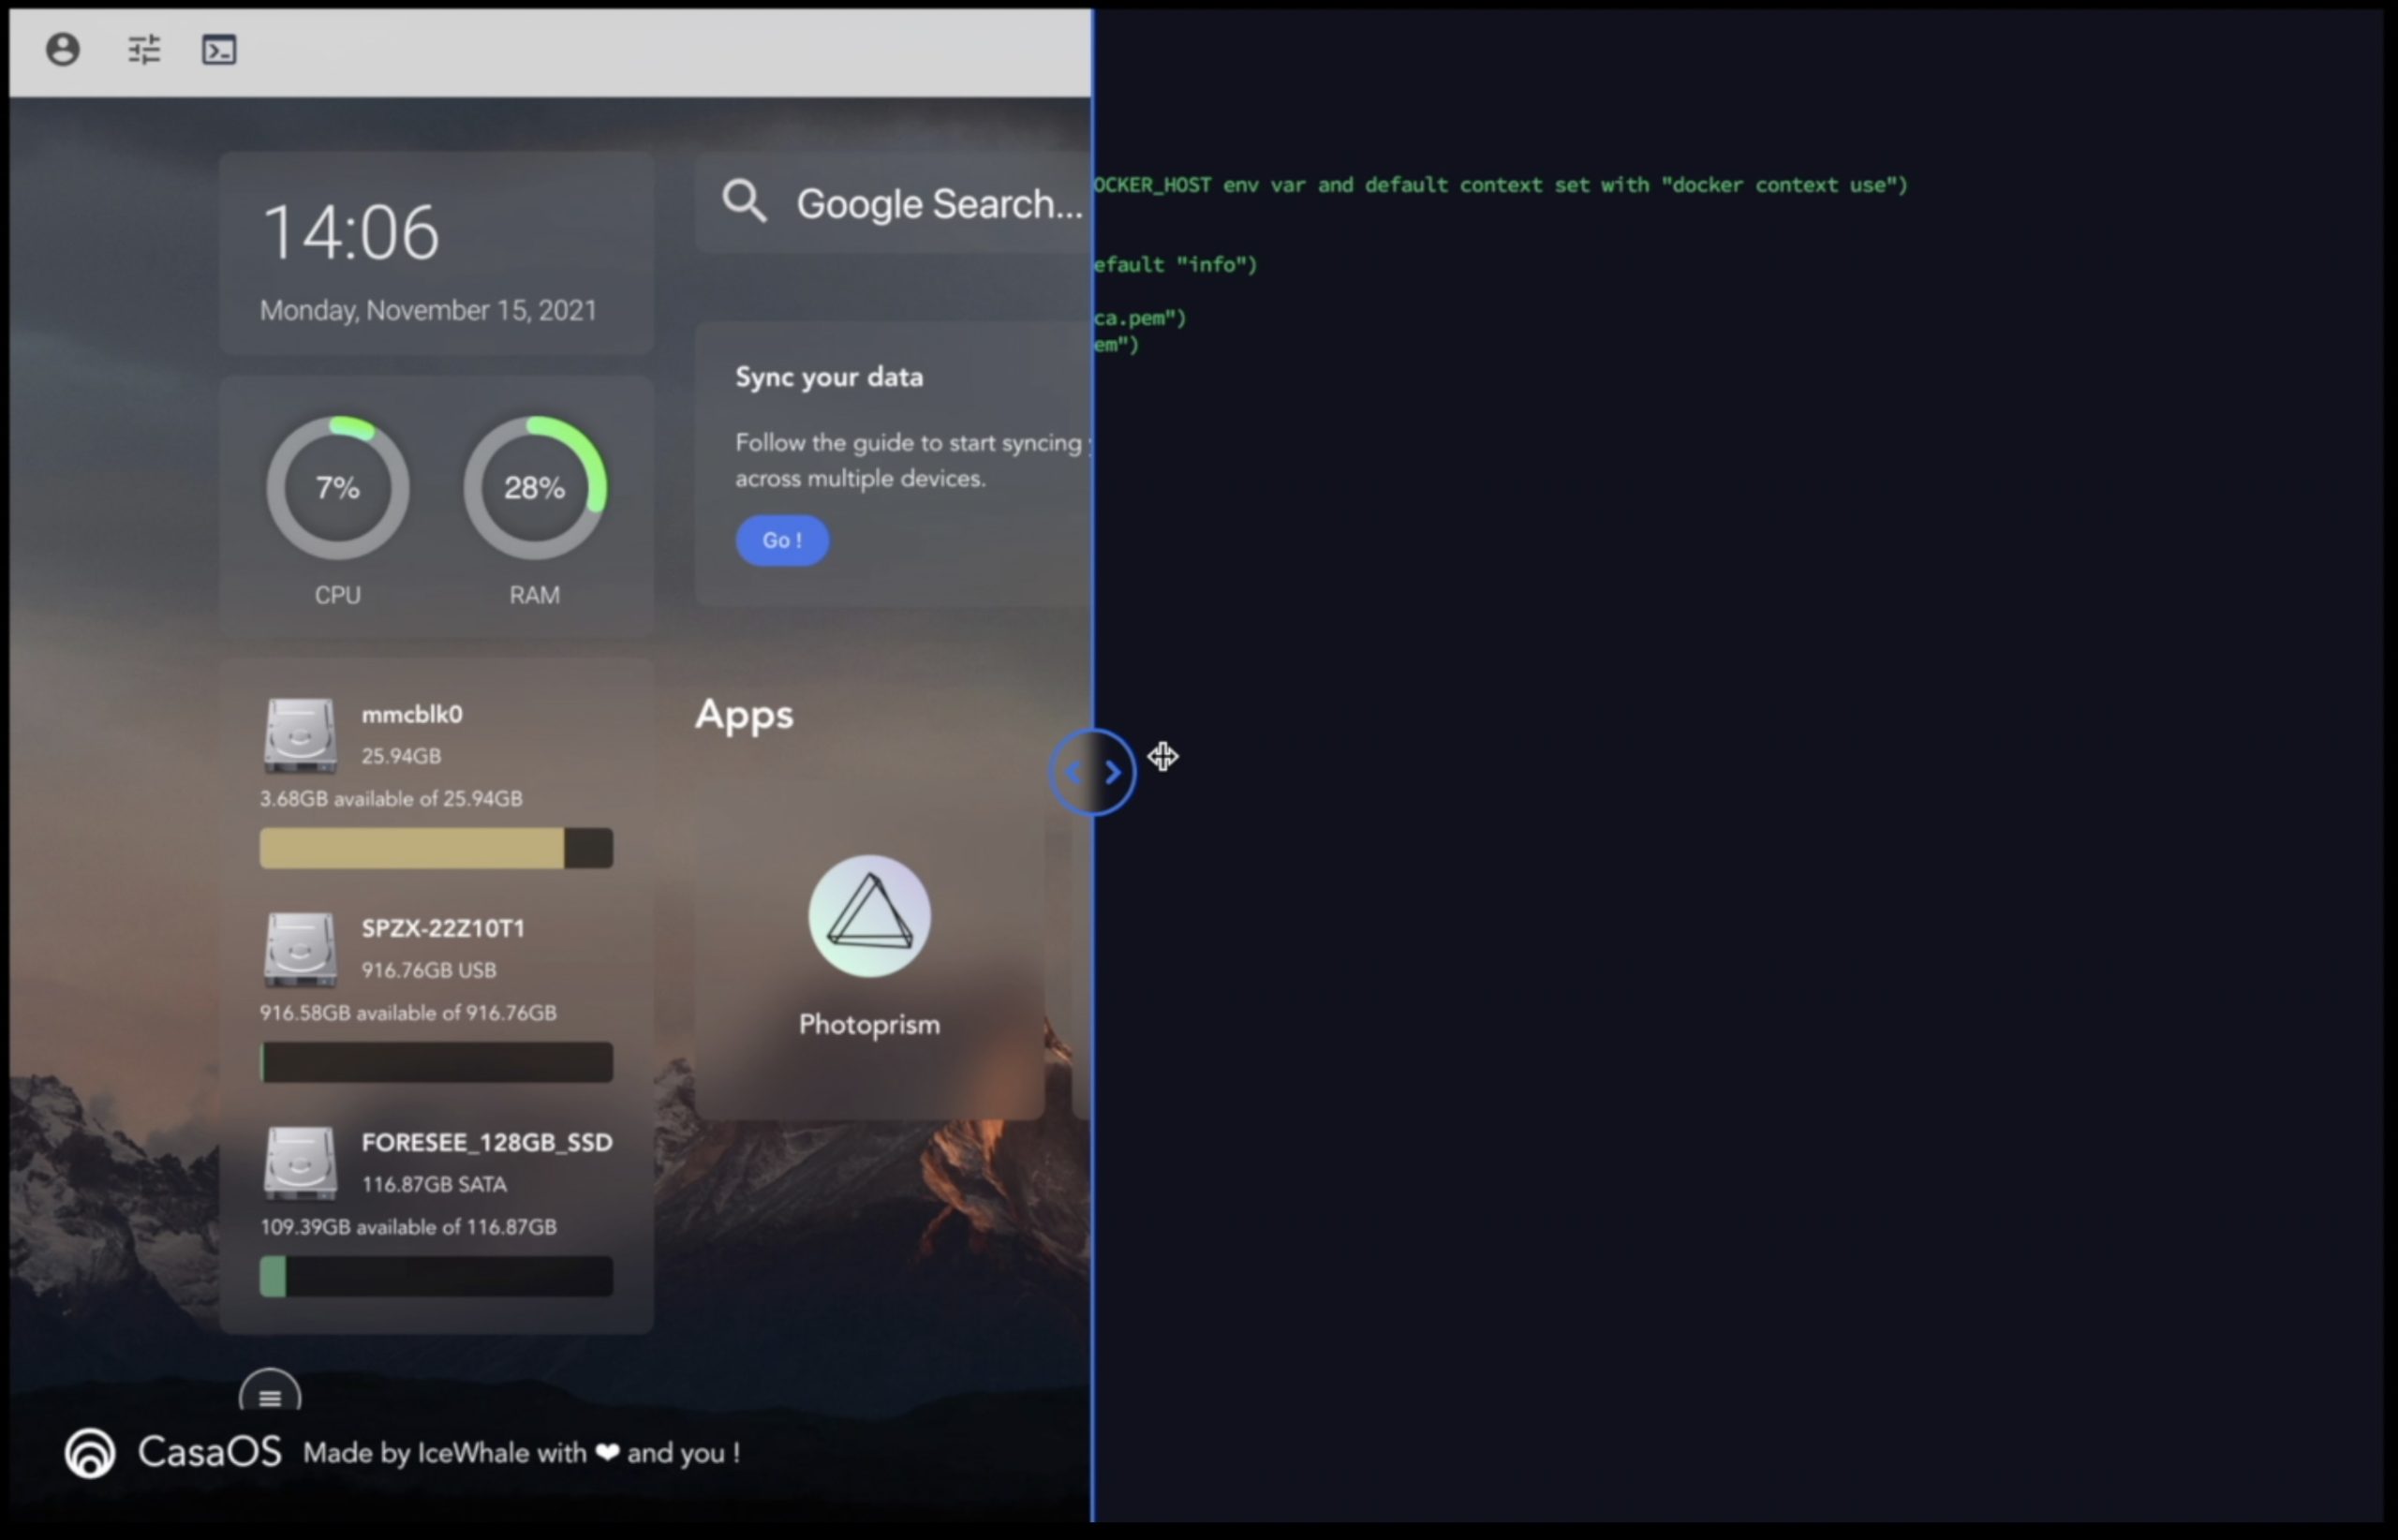Open the Photoprism app icon
2398x1540 pixels.
[869, 915]
